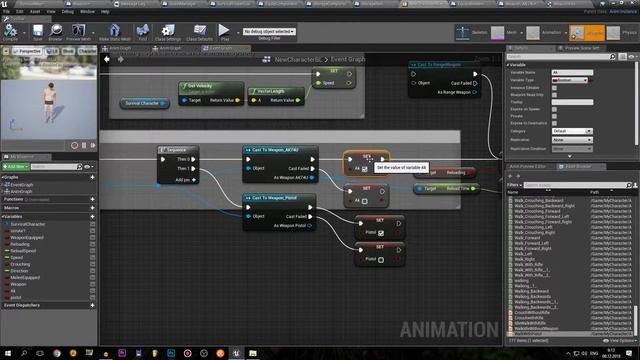Check Pistol checkbox in the lower Pistol SET node
The image size is (640, 360).
pos(381,260)
